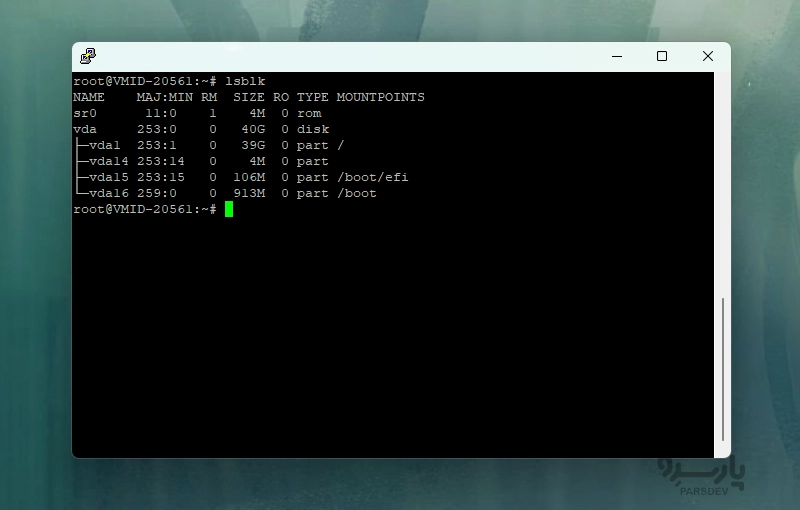Viewport: 800px width, 510px height.
Task: Click the typed "lsblk" command text
Action: pos(245,81)
